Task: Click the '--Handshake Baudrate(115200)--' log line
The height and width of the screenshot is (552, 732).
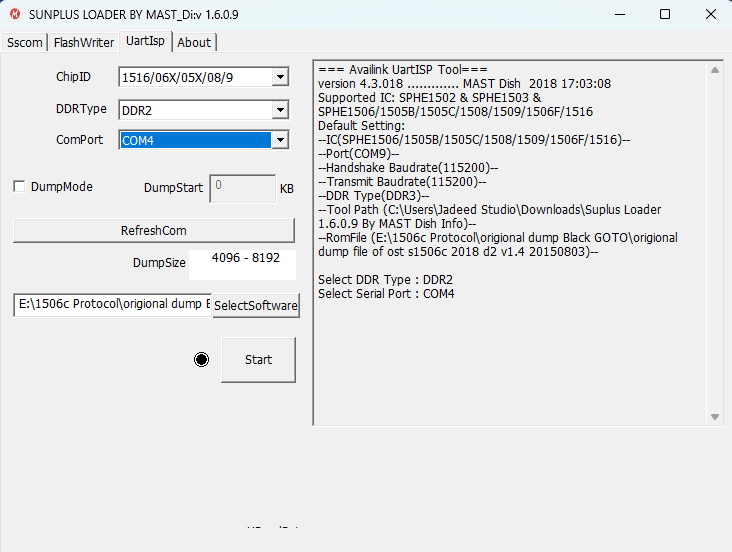Action: (408, 168)
